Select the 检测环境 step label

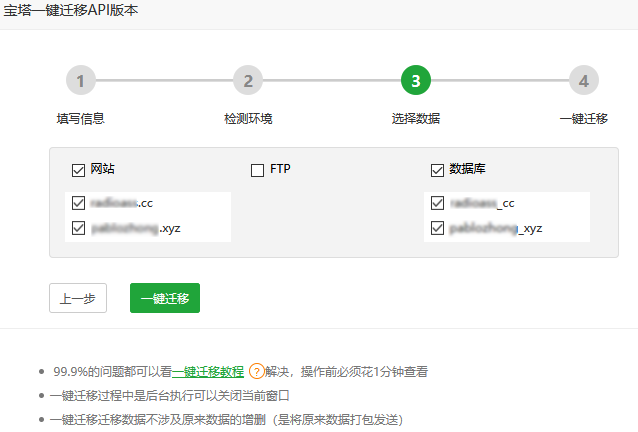[x=248, y=118]
